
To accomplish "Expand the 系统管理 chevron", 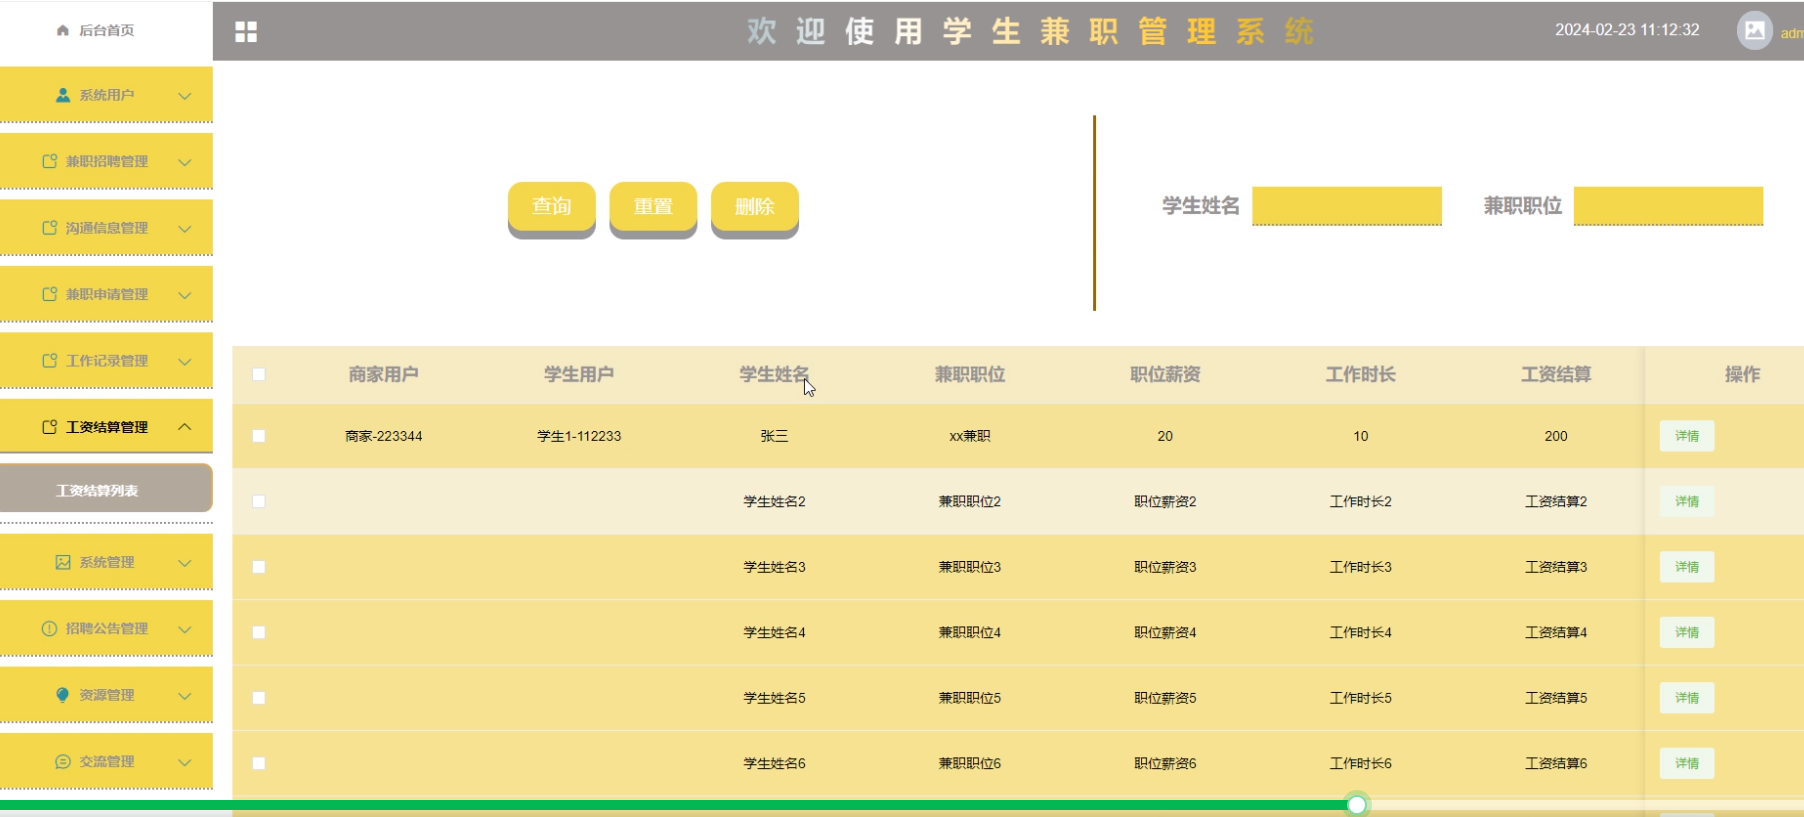I will click(185, 563).
